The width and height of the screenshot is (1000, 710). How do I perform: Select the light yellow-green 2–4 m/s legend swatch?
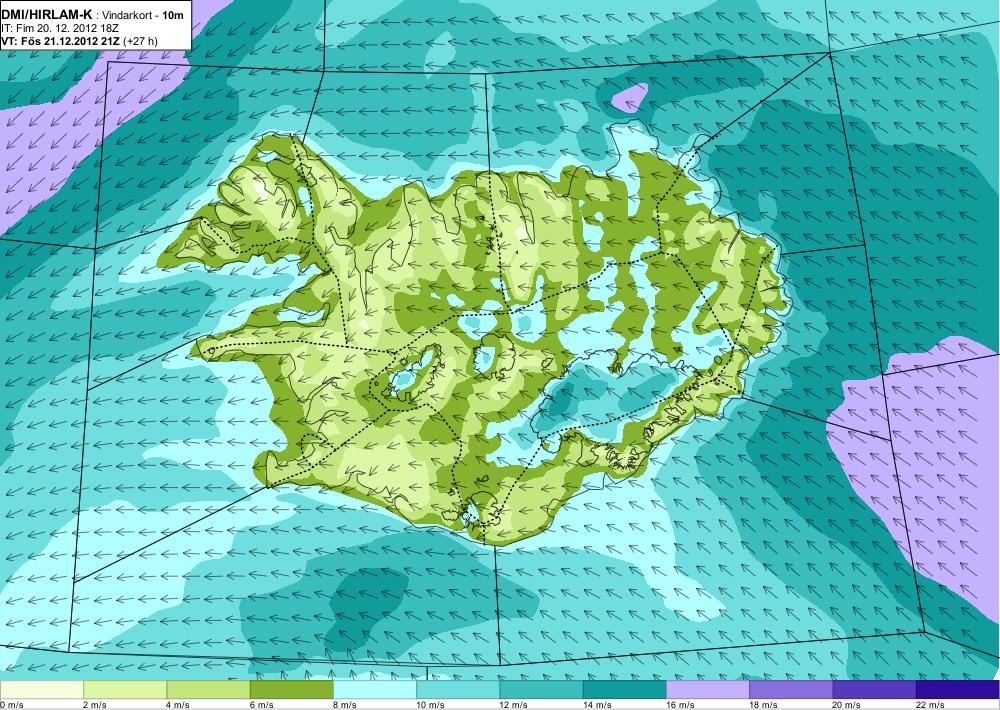tap(125, 690)
